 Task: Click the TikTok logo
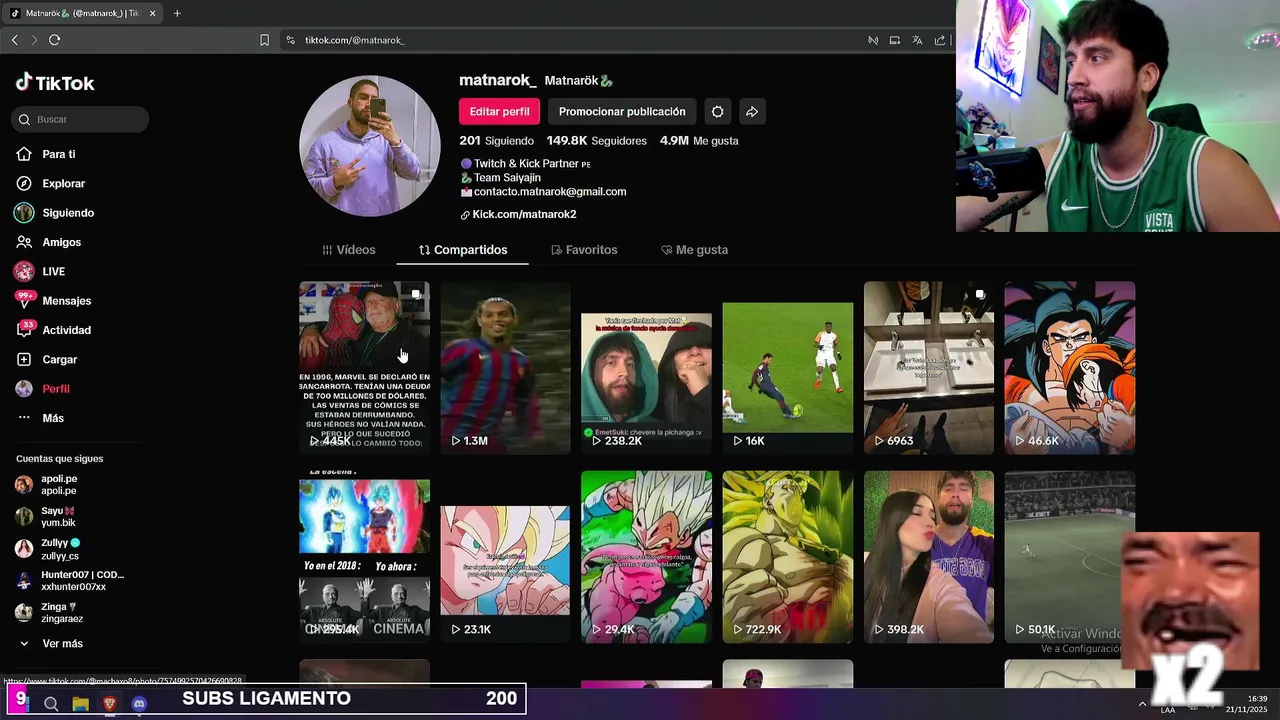[55, 83]
